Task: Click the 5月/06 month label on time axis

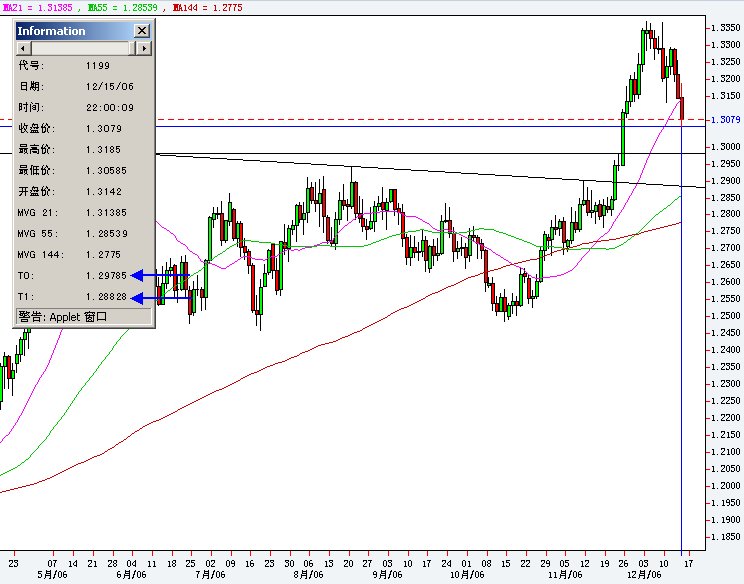Action: point(52,575)
